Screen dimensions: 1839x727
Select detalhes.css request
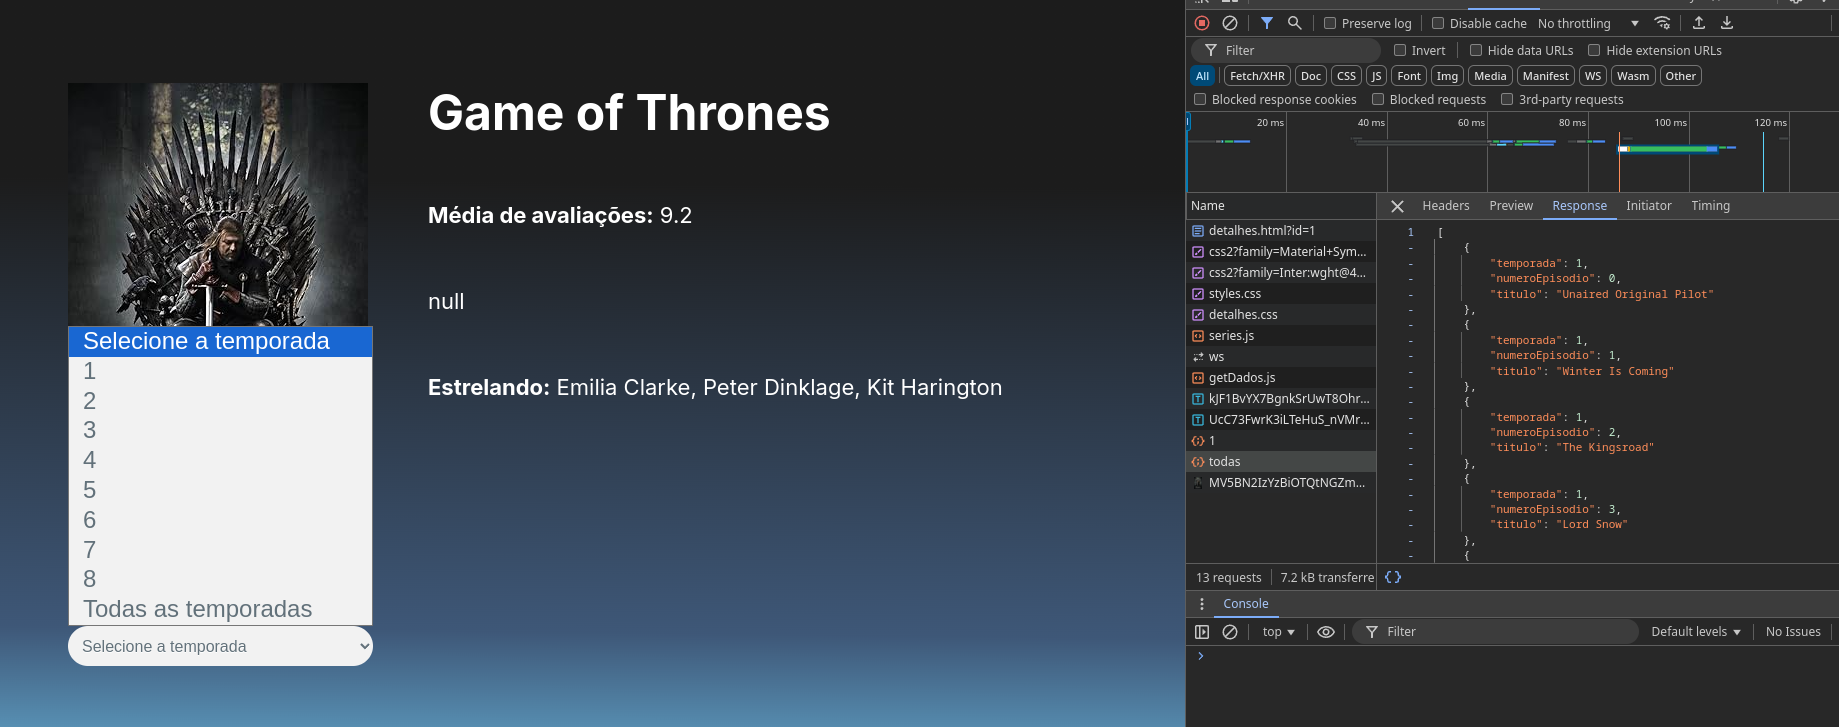[x=1281, y=315]
